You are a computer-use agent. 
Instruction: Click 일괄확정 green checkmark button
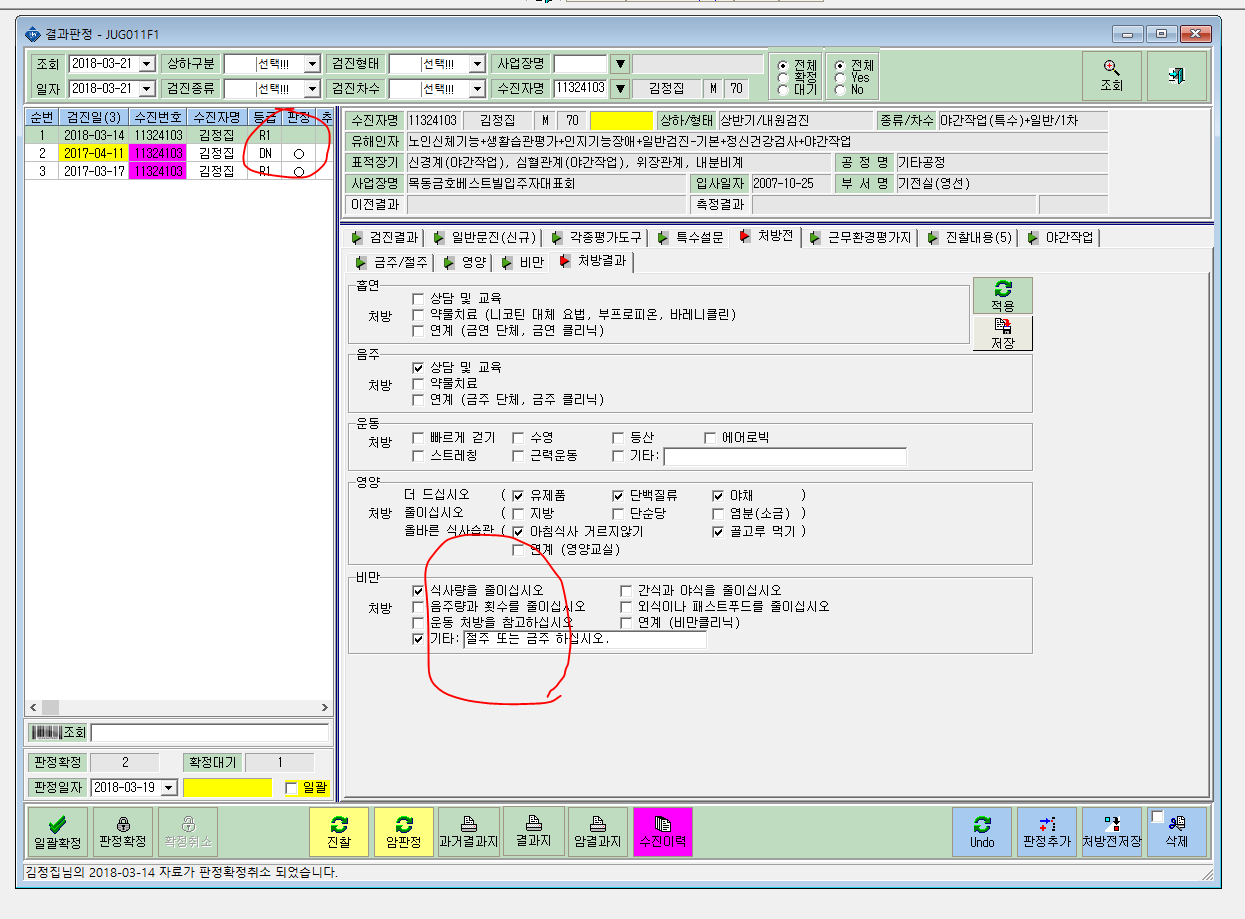coord(57,833)
